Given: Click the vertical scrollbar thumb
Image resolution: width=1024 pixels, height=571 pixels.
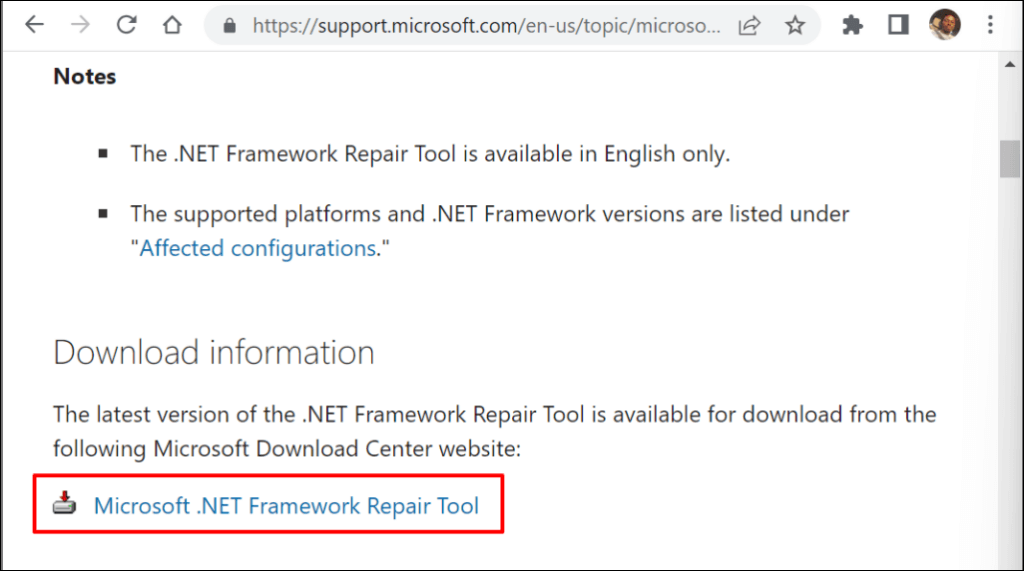Looking at the screenshot, I should click(x=1010, y=160).
